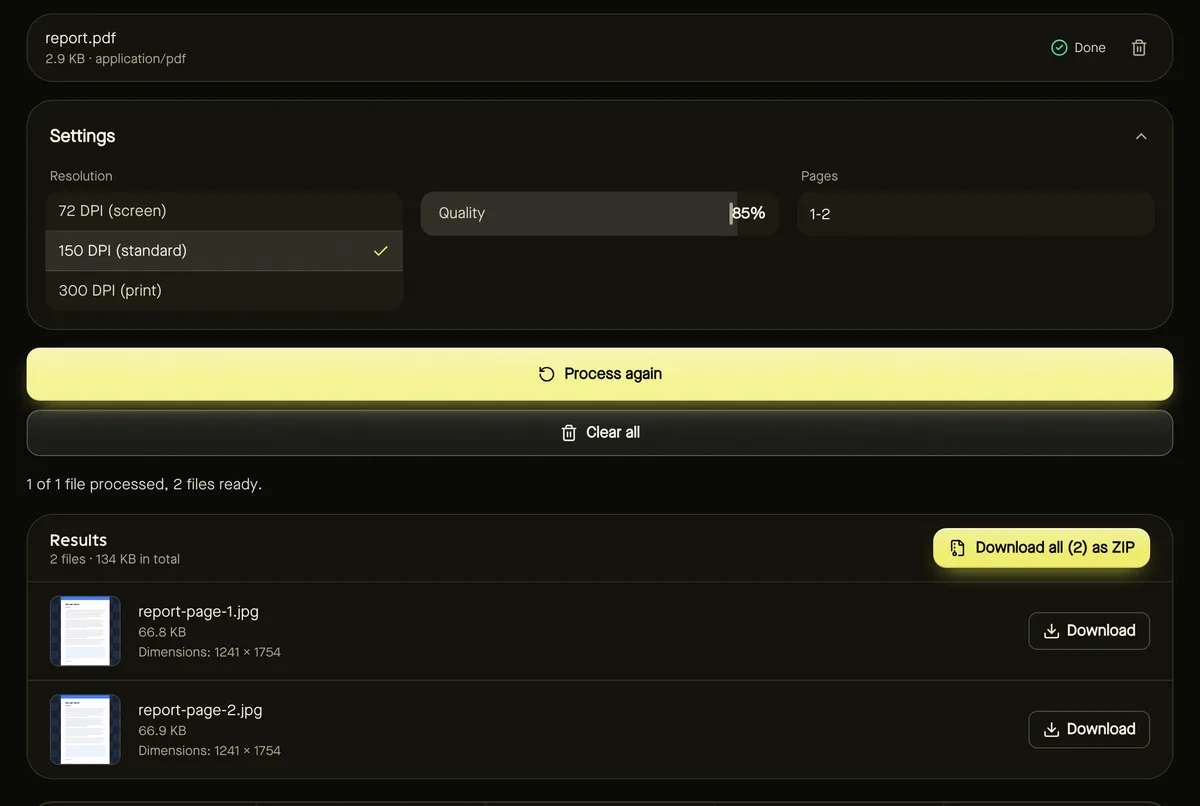Delete report.pdf with the trash icon
Screen dimensions: 1200x806
(1138, 48)
